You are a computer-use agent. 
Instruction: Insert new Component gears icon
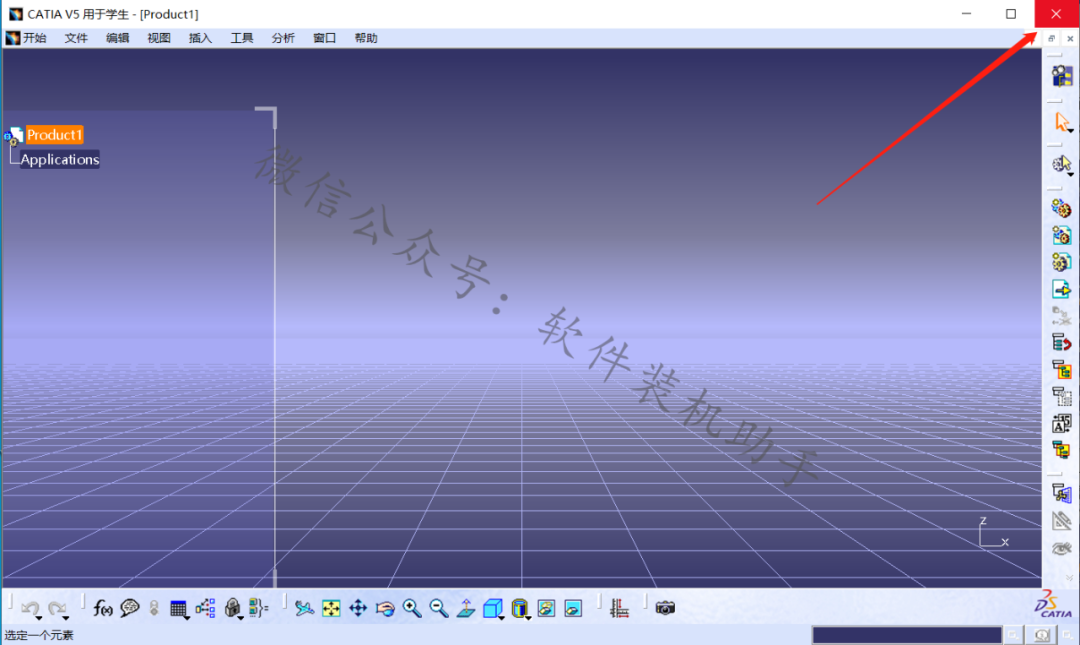1061,208
